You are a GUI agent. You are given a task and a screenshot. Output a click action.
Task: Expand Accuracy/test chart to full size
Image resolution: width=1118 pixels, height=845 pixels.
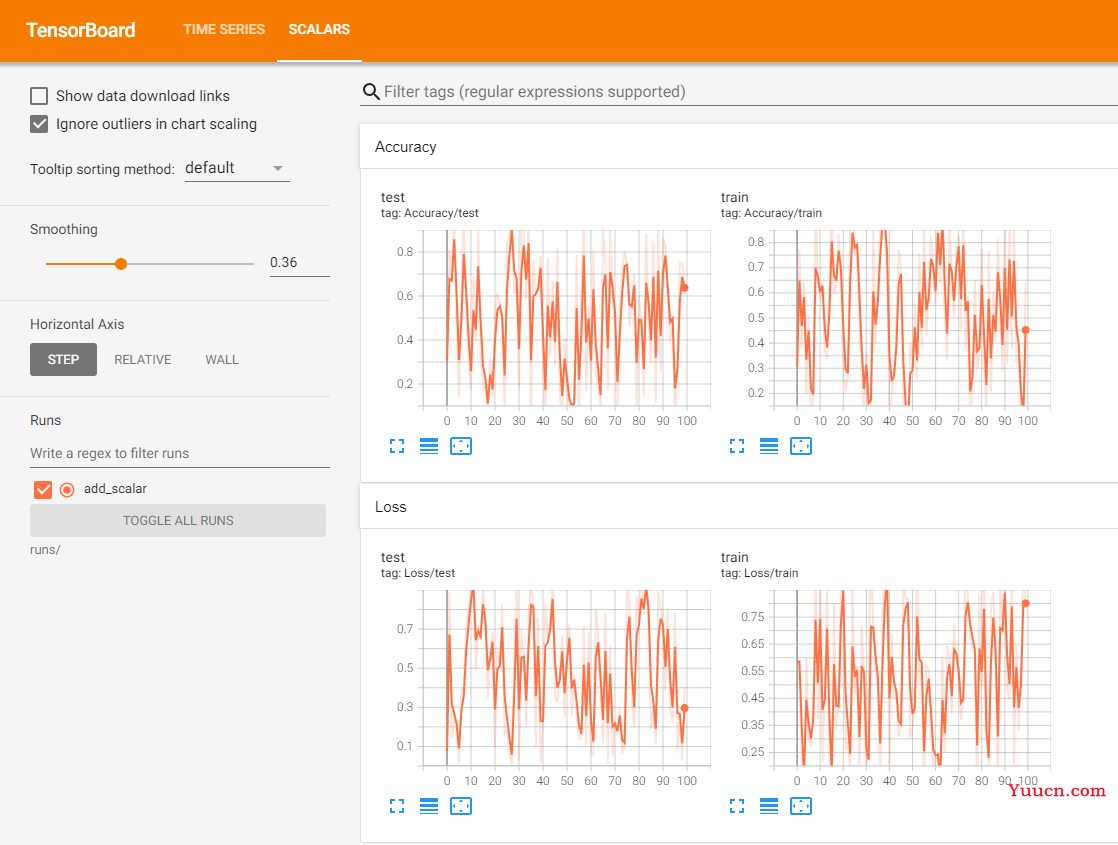tap(397, 446)
